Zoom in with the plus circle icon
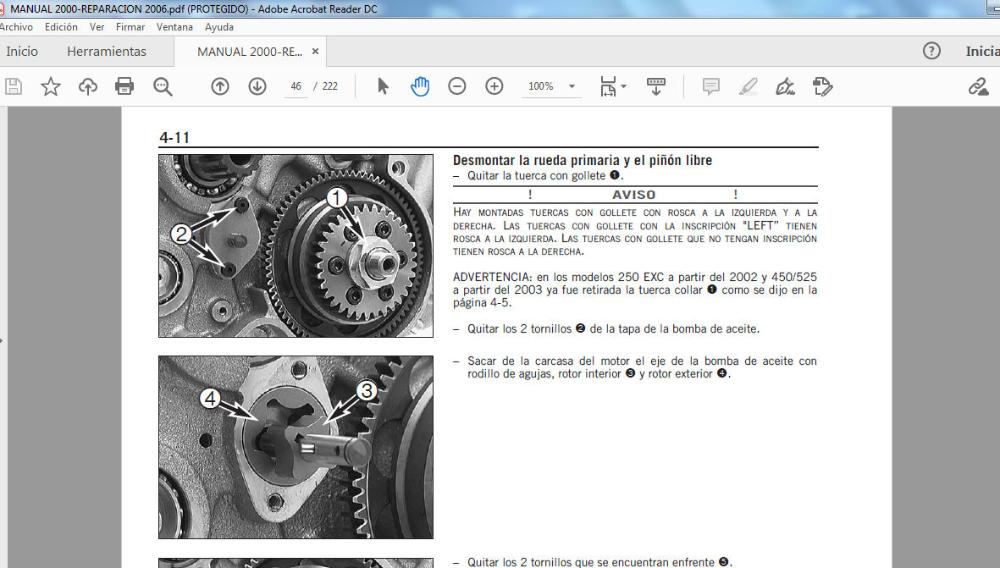1000x568 pixels. pyautogui.click(x=494, y=86)
